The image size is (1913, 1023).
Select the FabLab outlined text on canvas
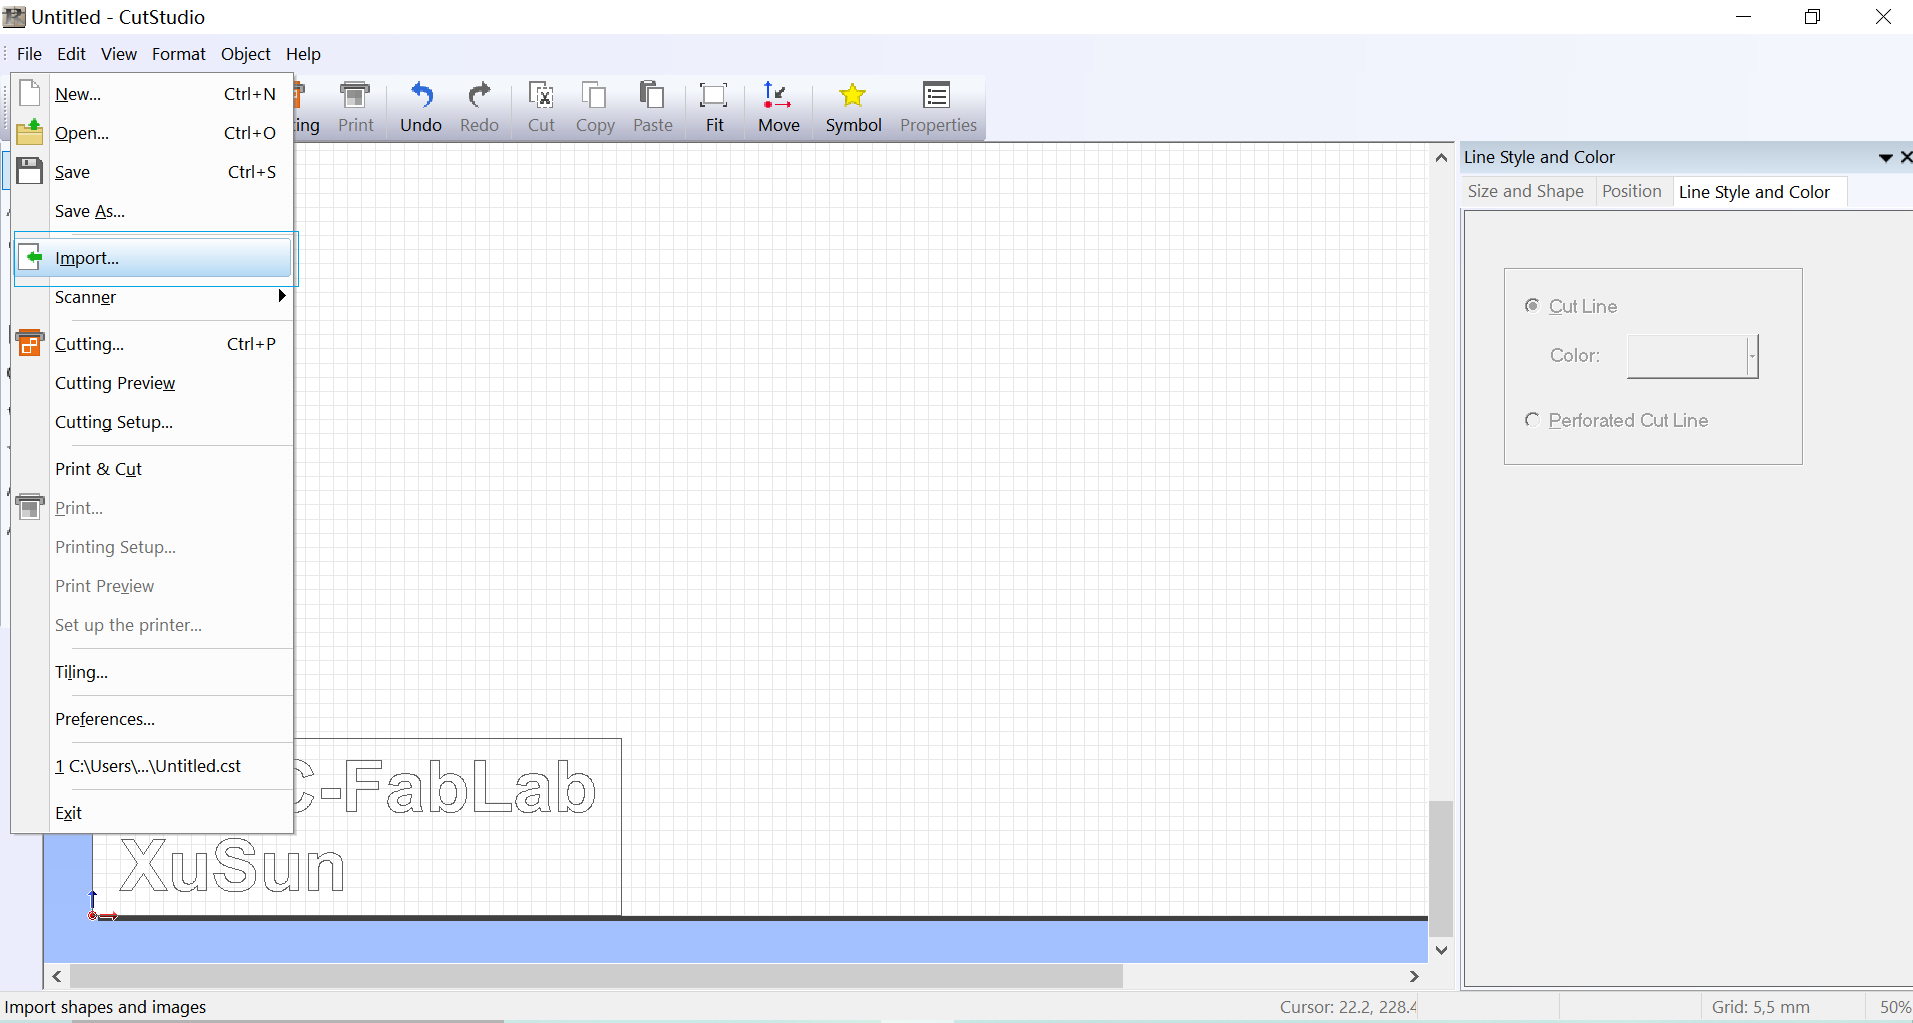[x=446, y=786]
